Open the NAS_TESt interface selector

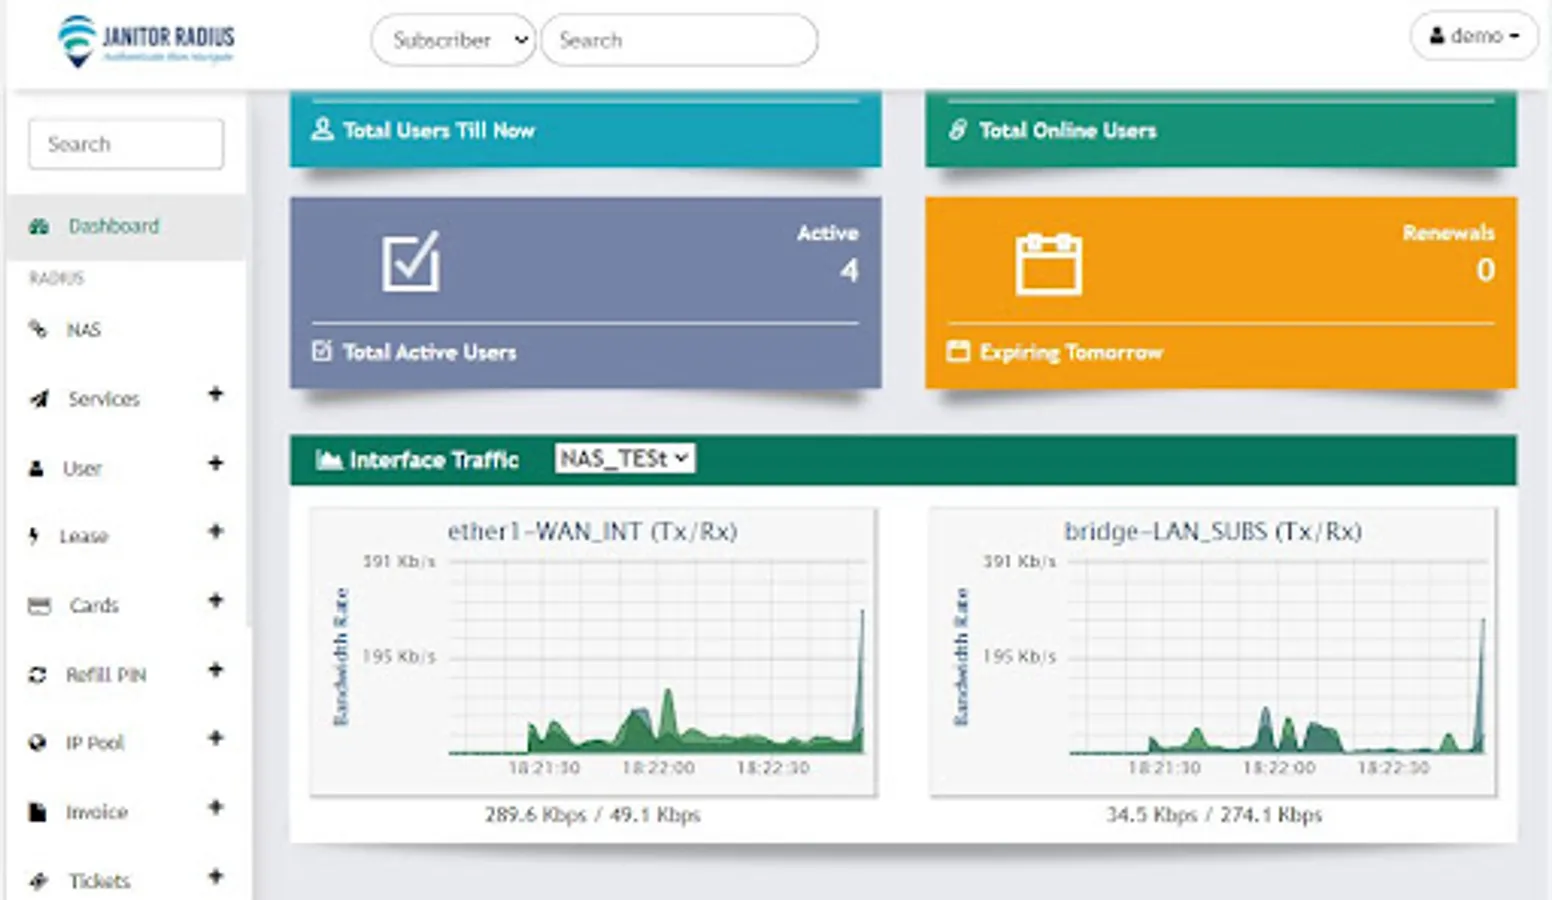(x=625, y=458)
